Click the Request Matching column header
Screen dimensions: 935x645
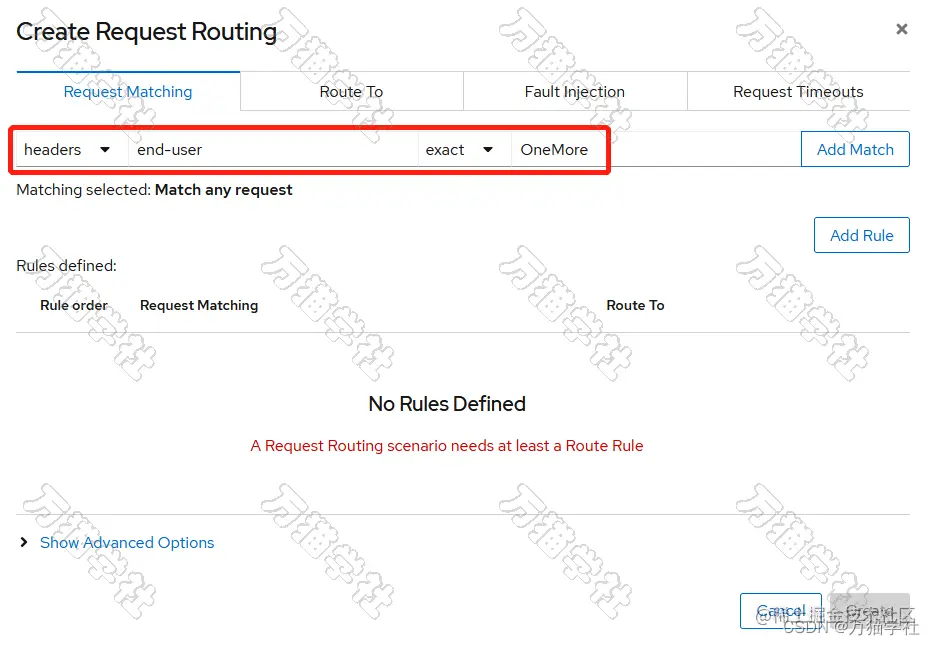click(x=199, y=305)
